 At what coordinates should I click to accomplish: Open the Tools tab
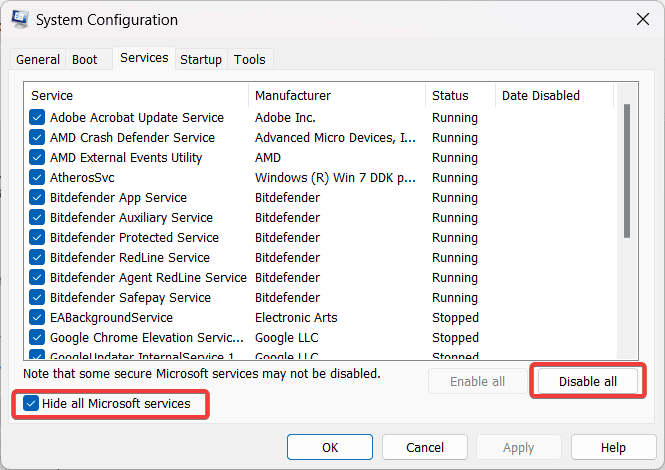pyautogui.click(x=250, y=59)
